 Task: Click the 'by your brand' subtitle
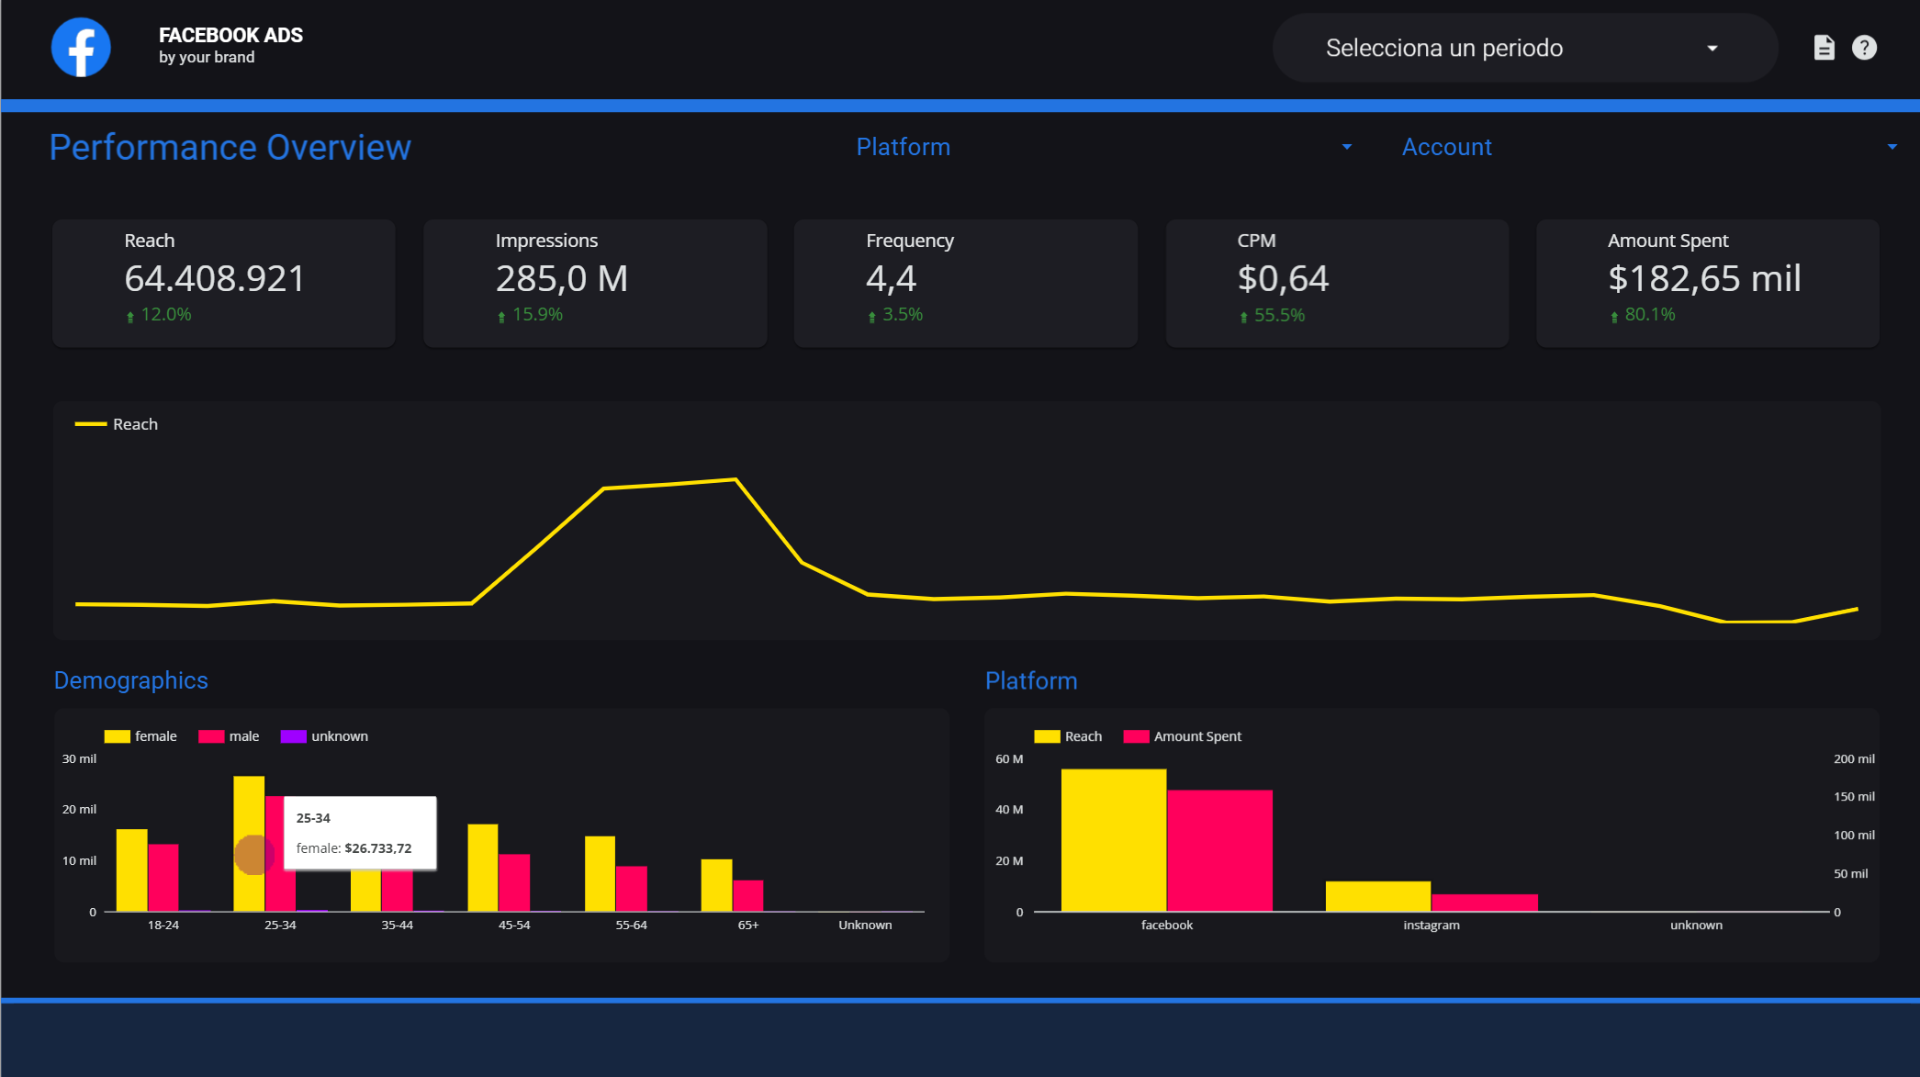[207, 58]
